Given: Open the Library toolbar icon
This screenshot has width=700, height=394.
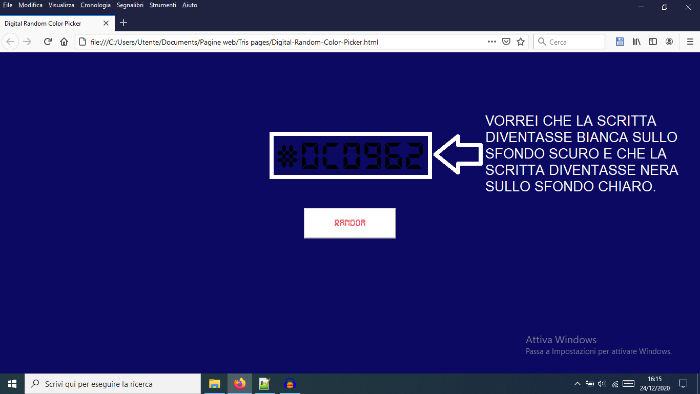Looking at the screenshot, I should click(636, 41).
